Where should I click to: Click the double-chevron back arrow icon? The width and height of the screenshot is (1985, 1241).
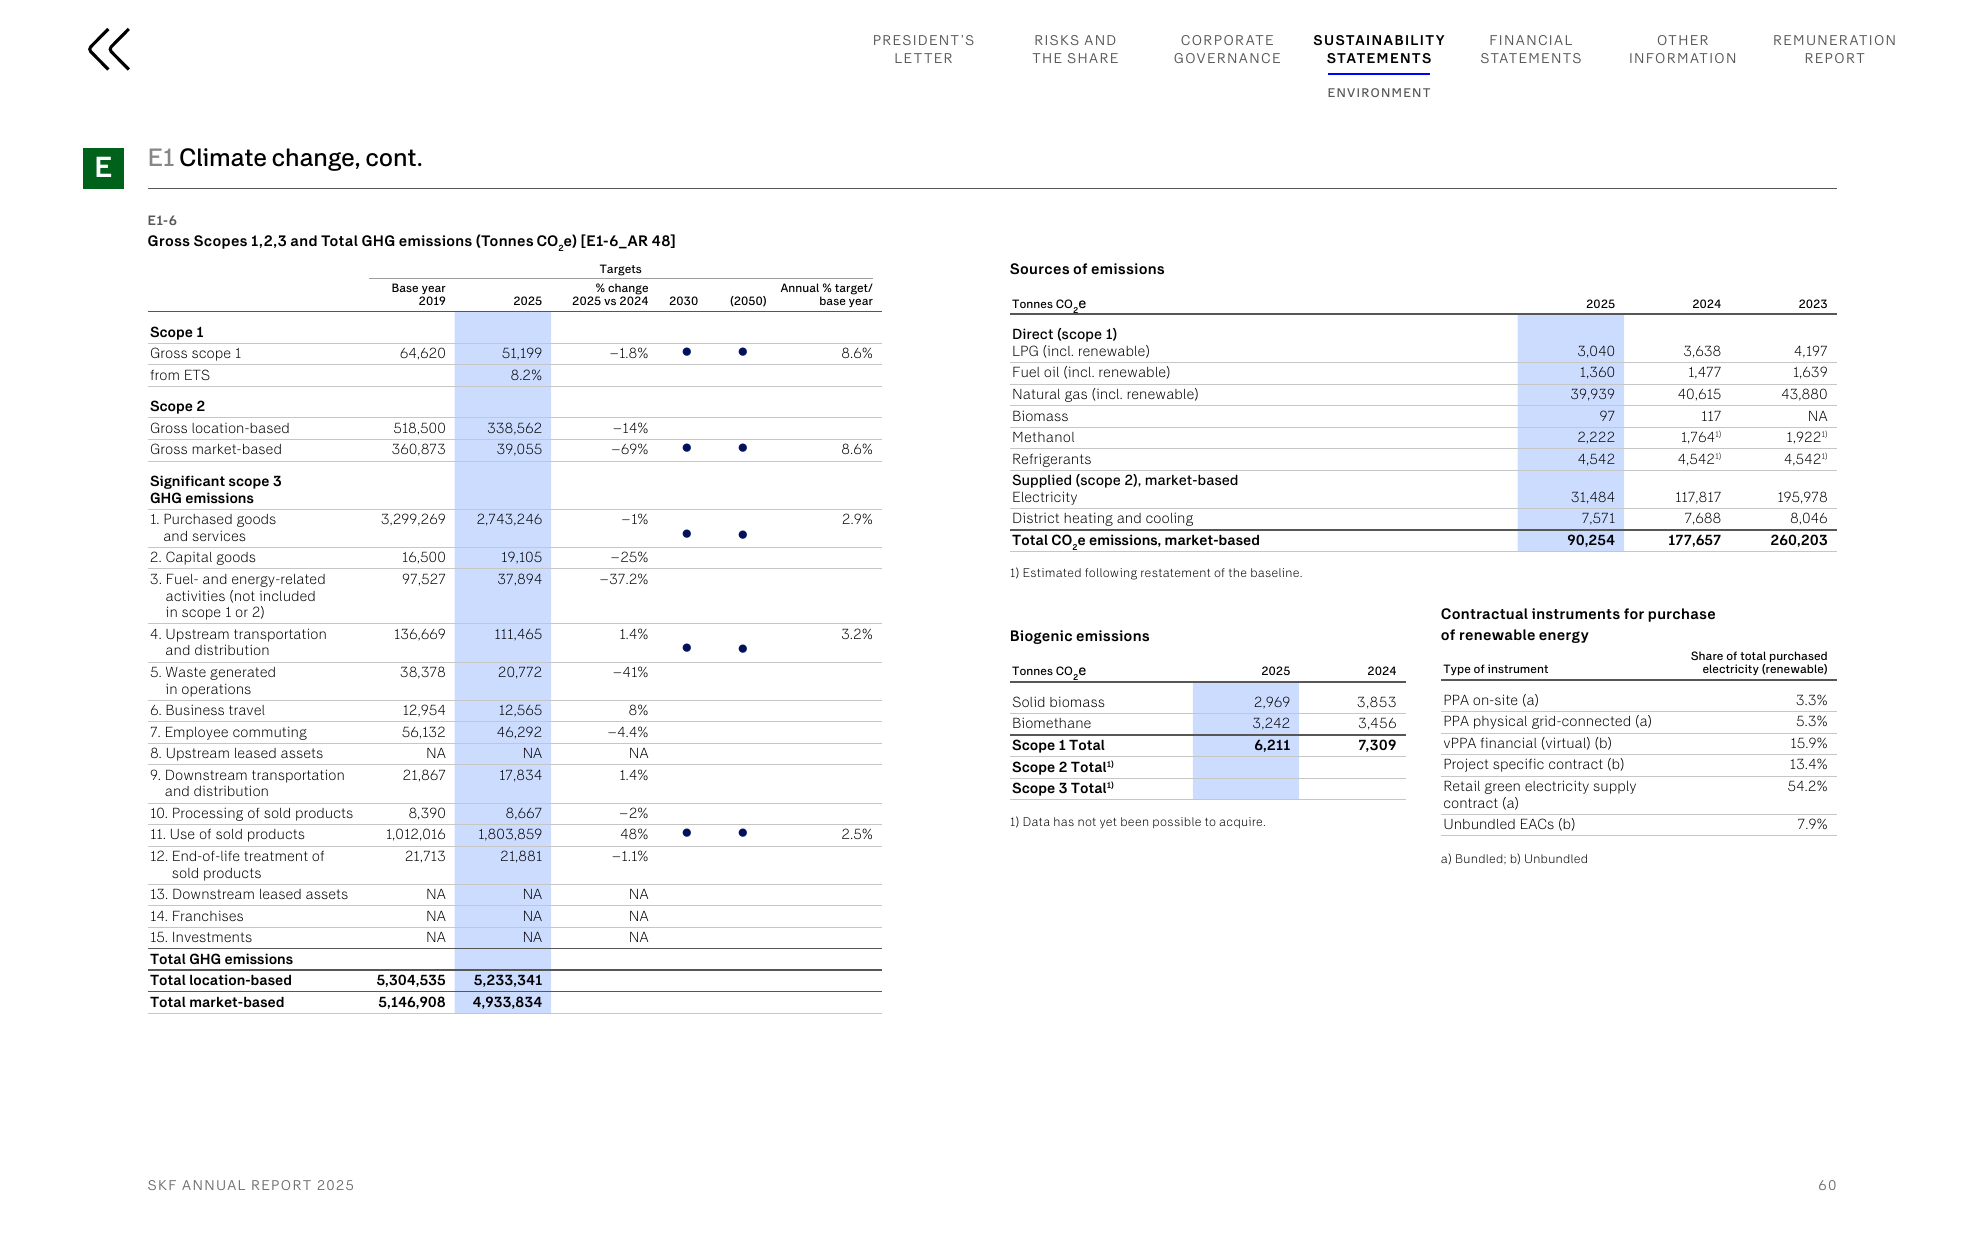tap(109, 49)
